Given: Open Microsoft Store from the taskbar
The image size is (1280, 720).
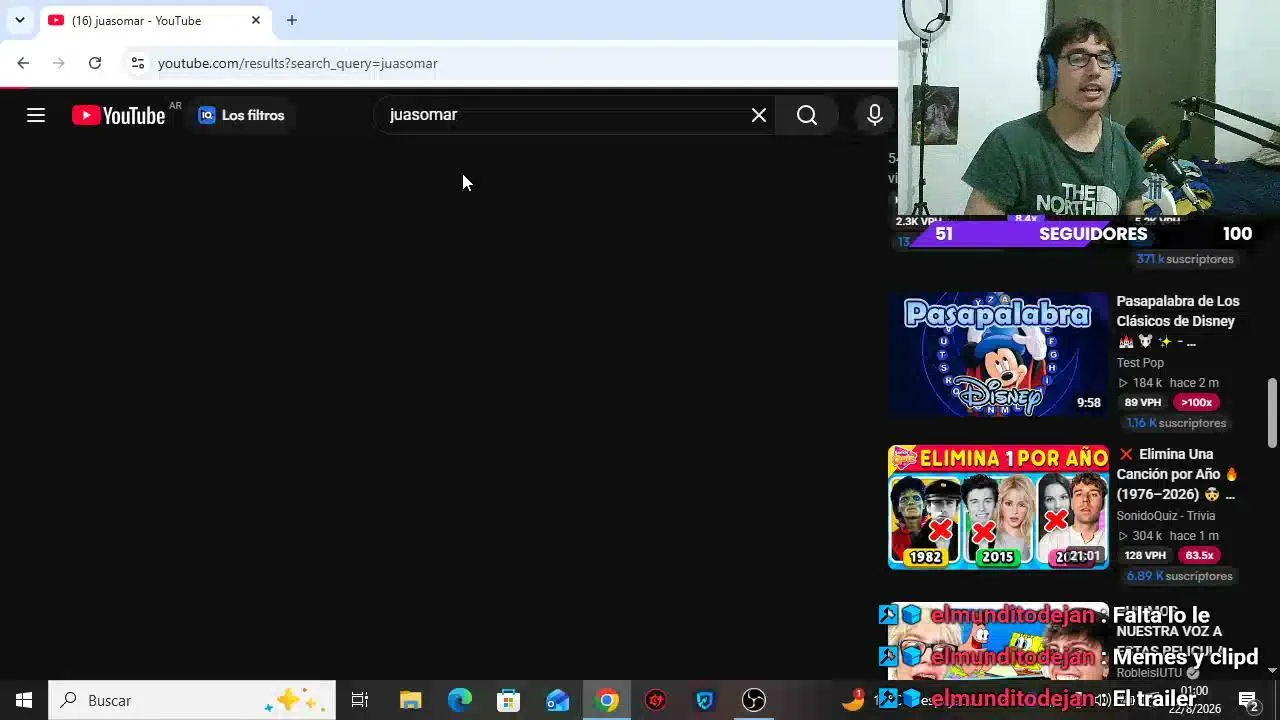Looking at the screenshot, I should (508, 700).
